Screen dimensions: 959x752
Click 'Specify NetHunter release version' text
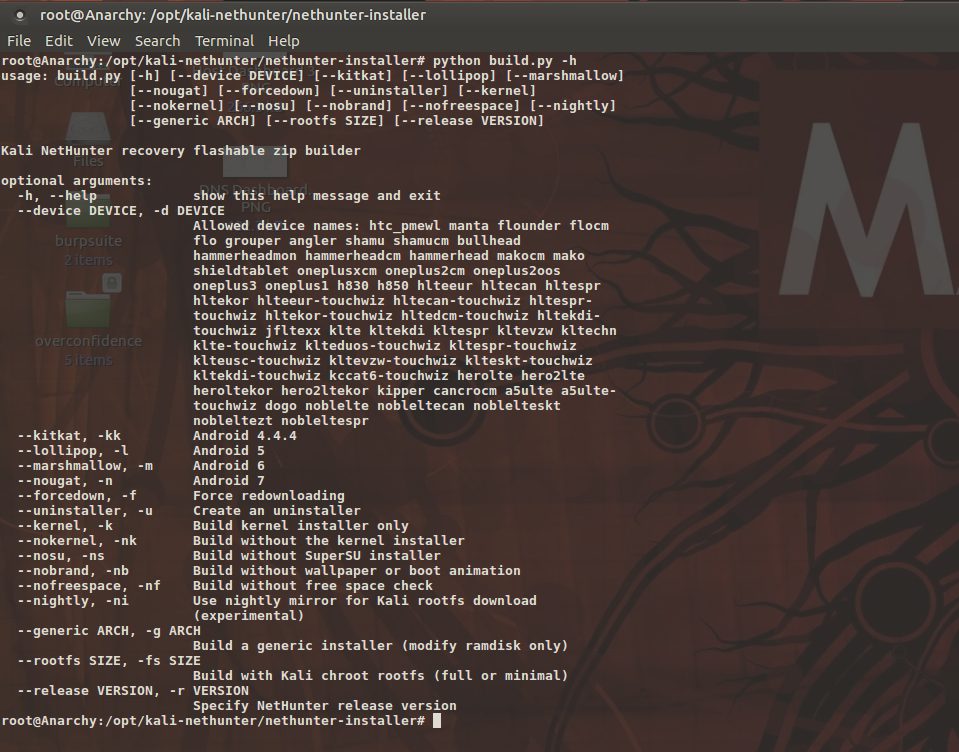324,706
